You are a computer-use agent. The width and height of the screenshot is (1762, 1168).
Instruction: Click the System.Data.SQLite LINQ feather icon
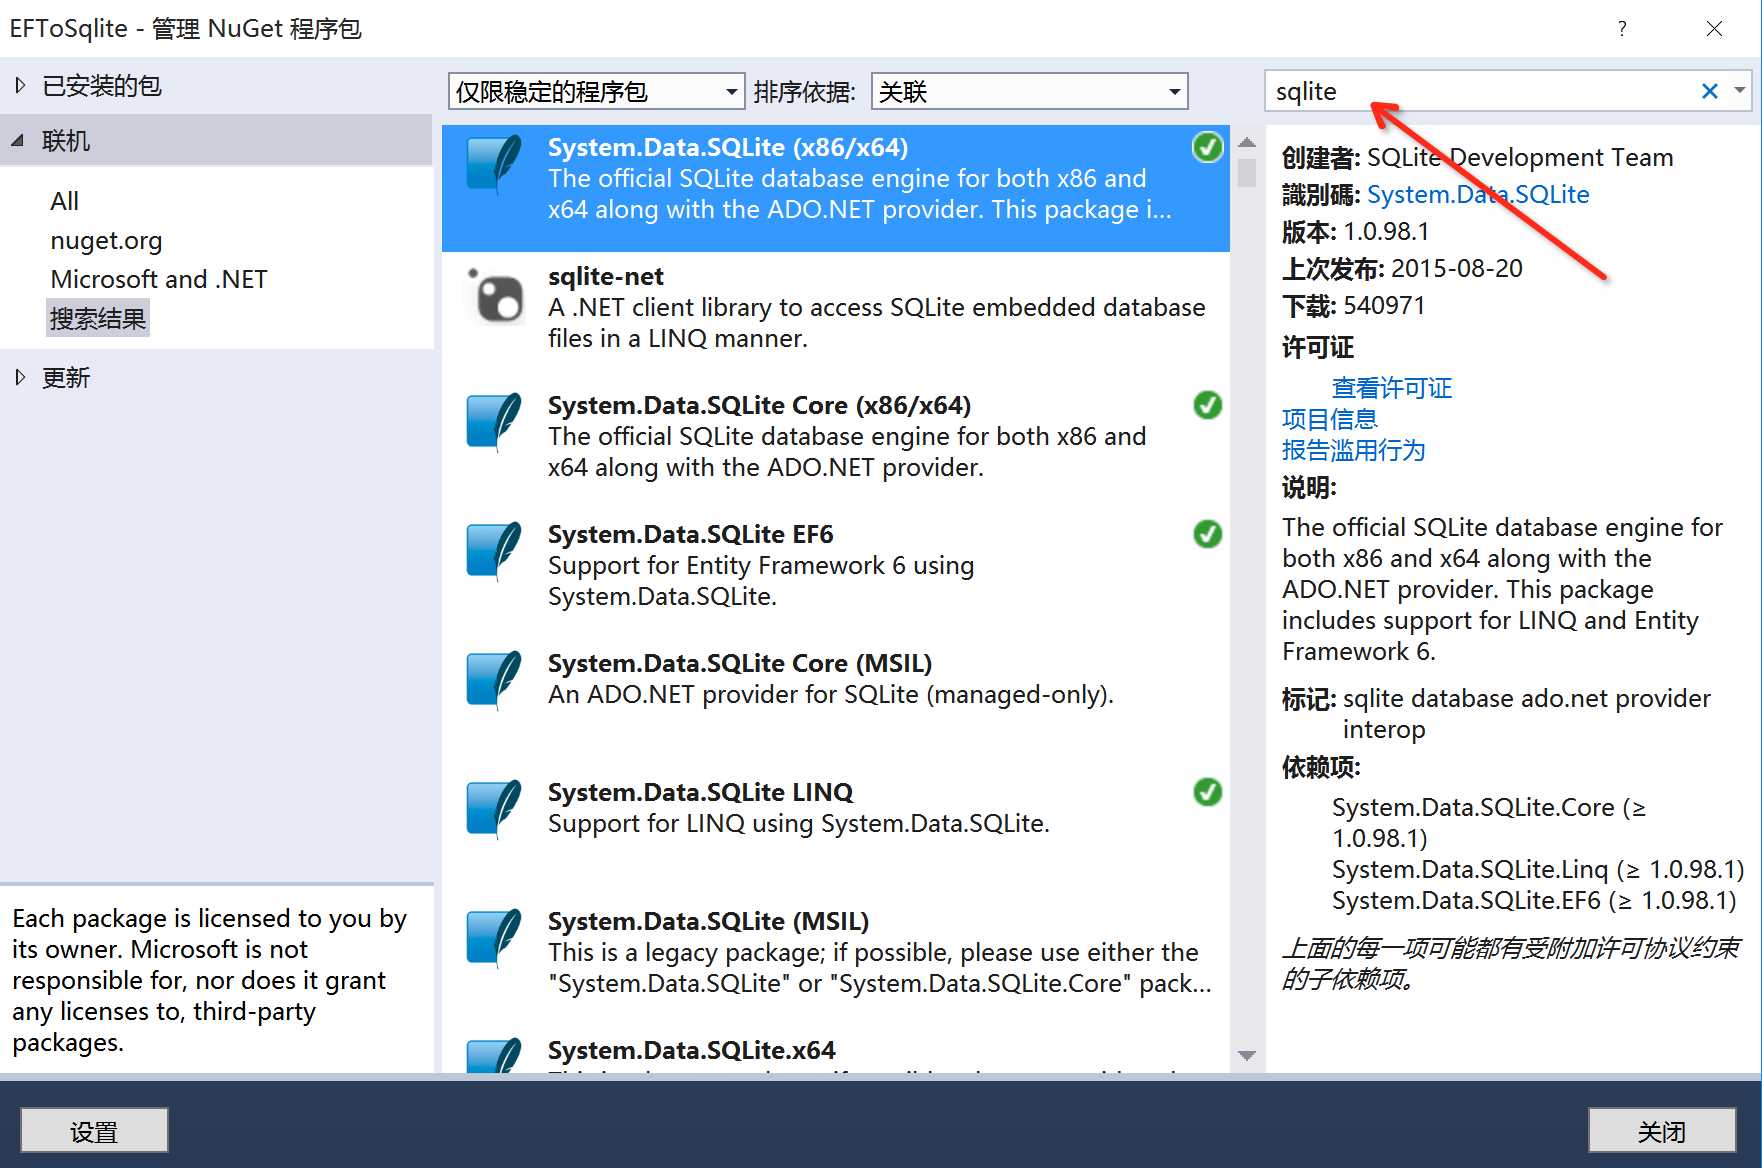coord(494,809)
